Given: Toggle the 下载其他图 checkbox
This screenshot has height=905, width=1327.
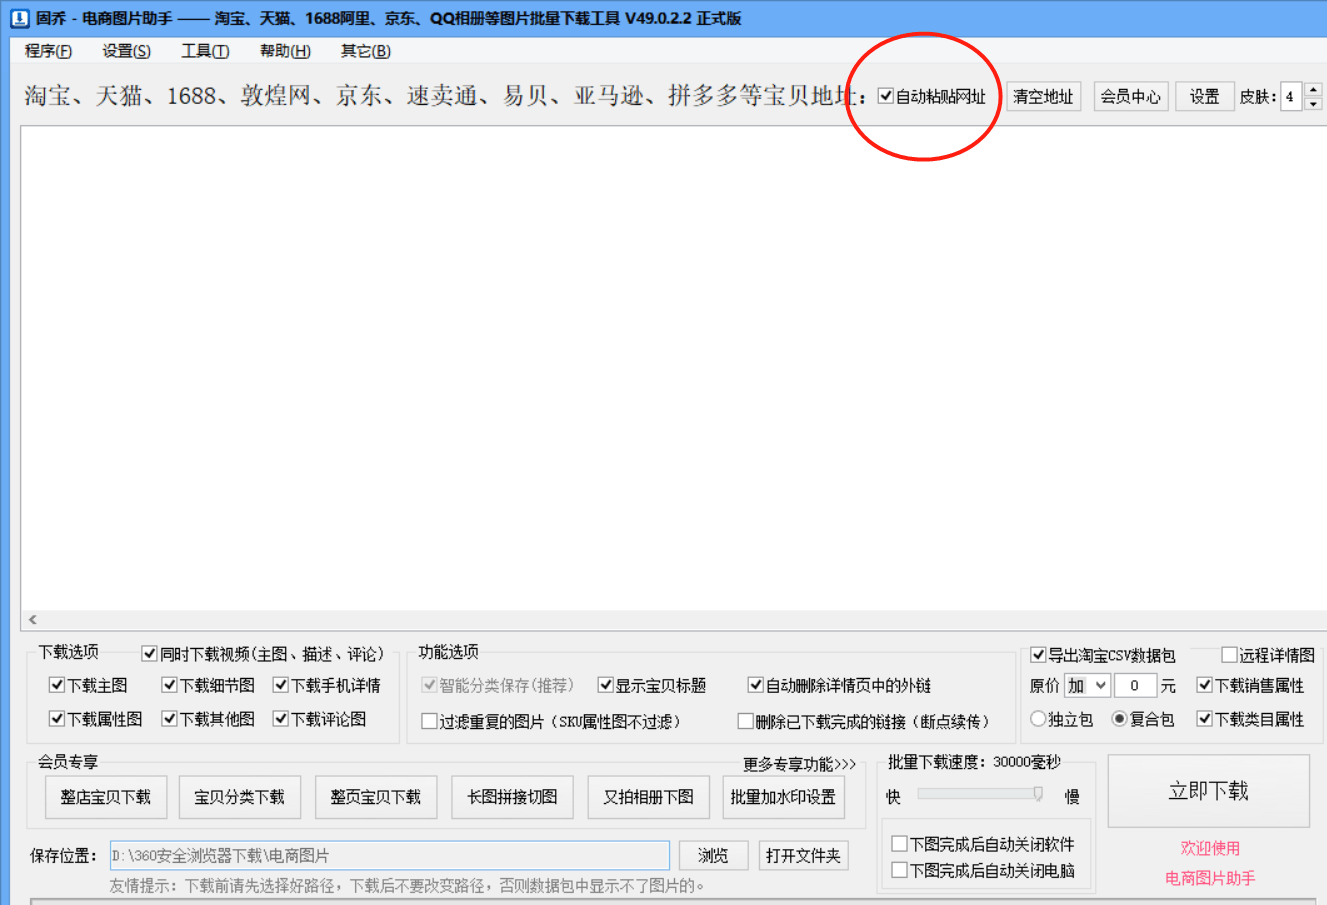Looking at the screenshot, I should click(170, 719).
